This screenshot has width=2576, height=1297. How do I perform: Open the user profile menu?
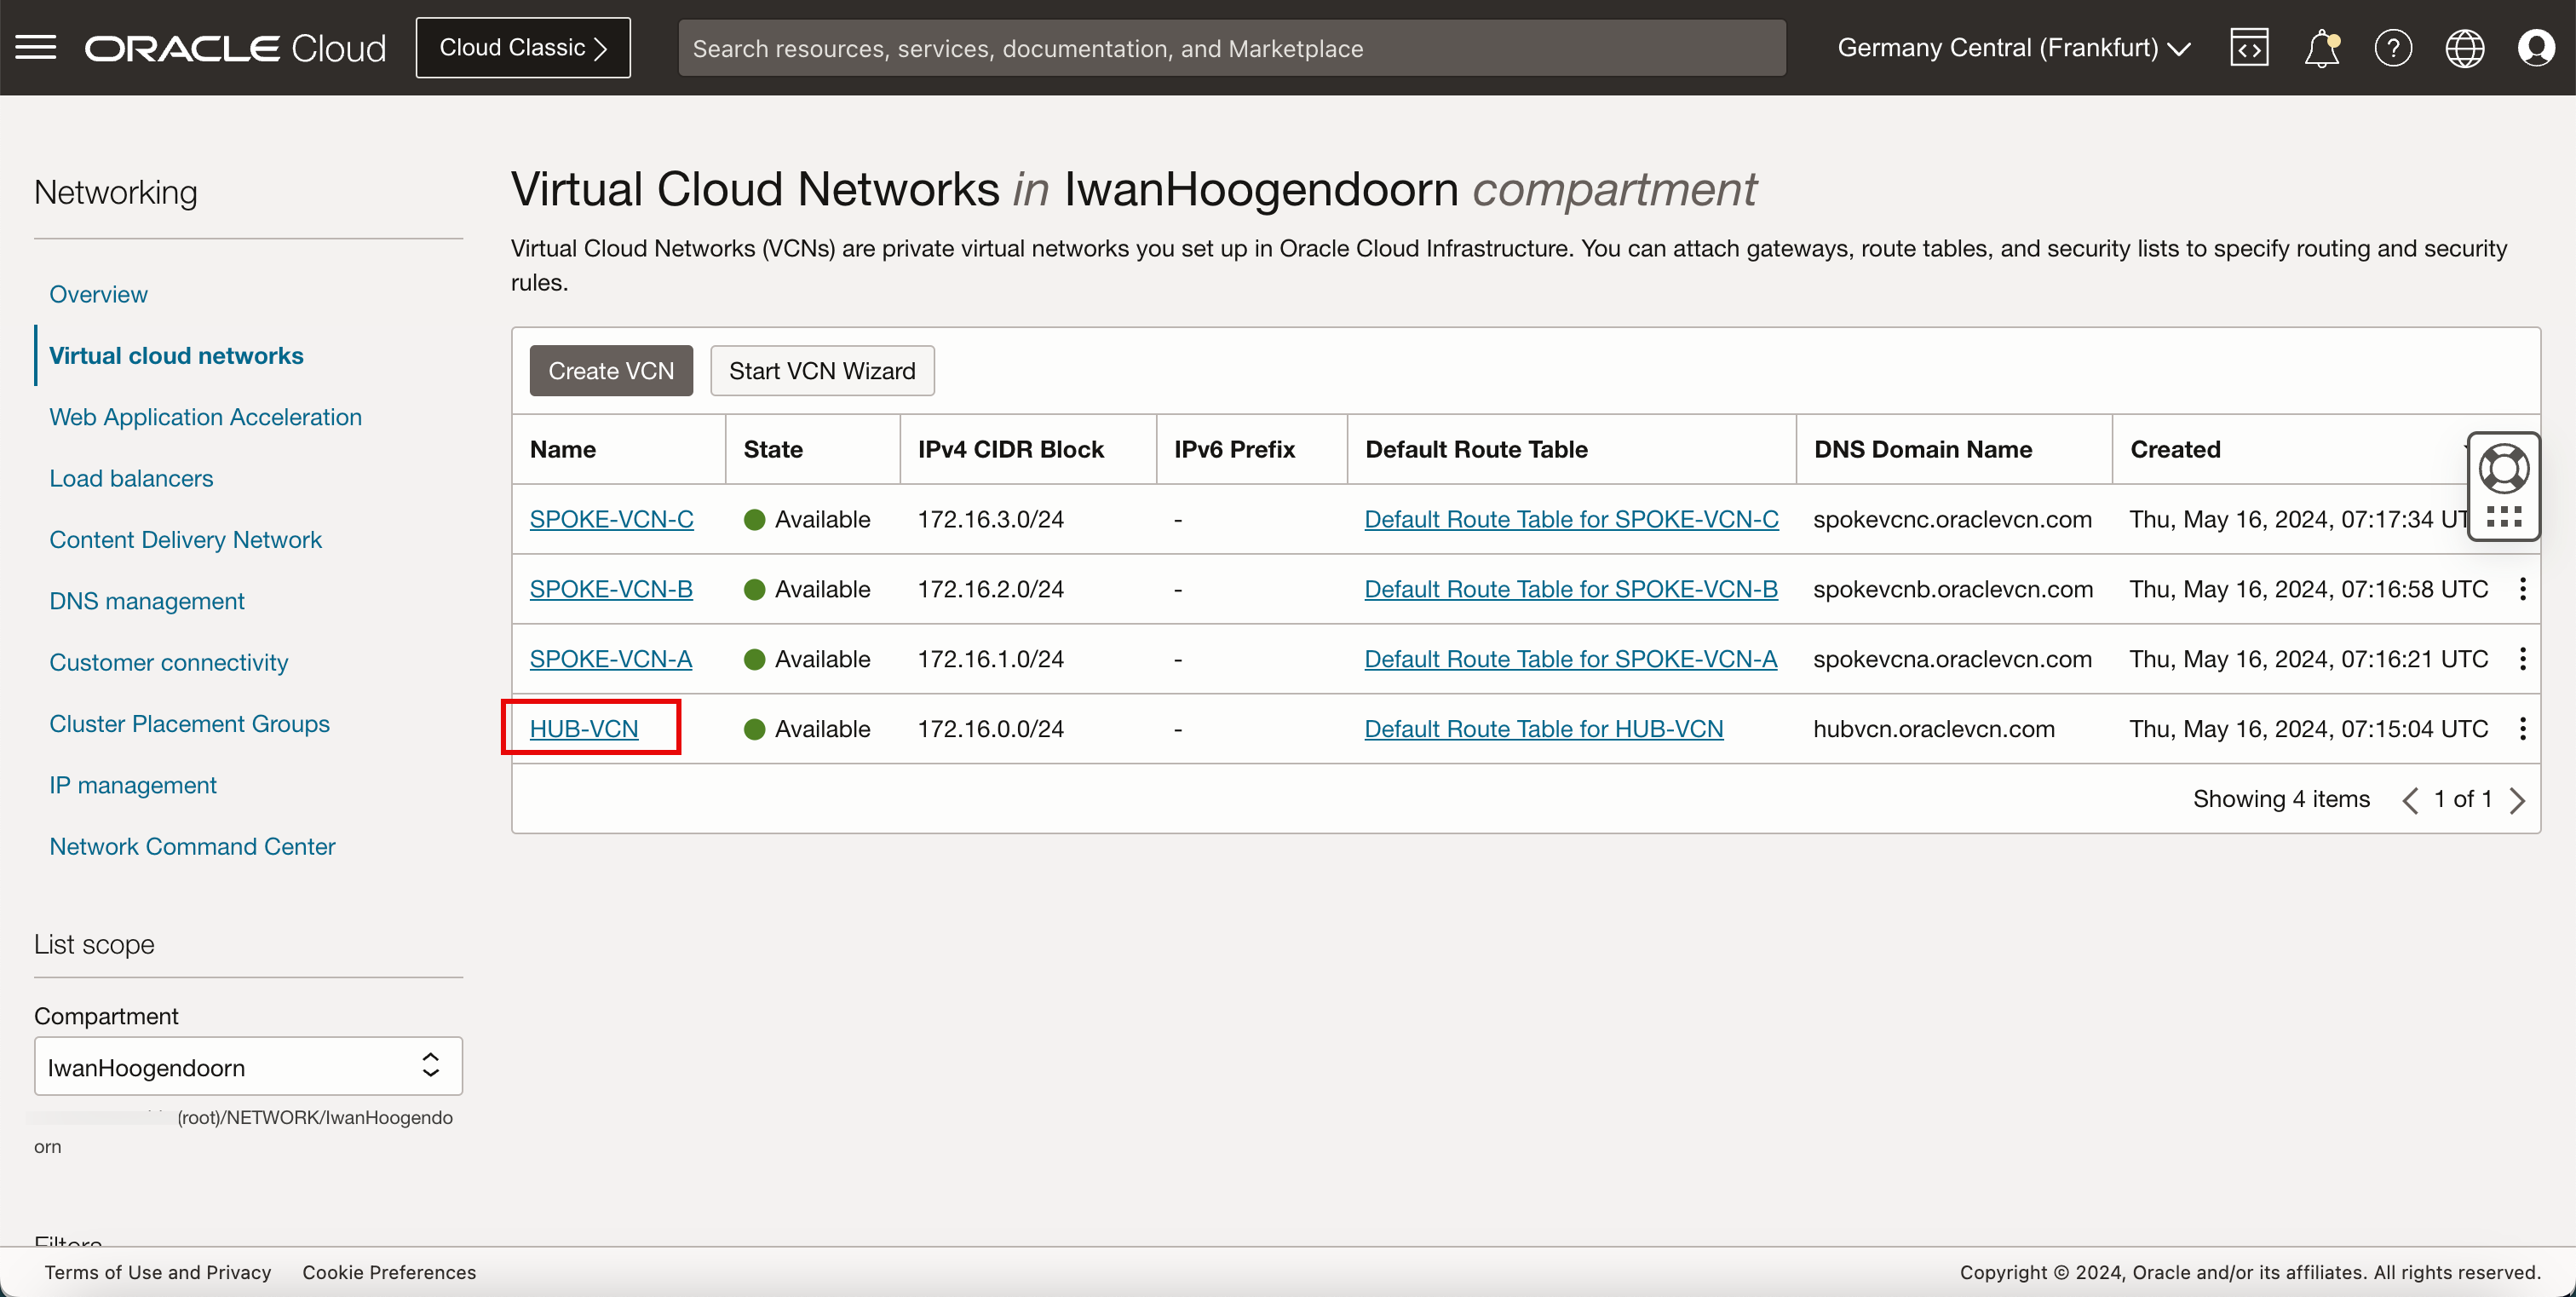coord(2535,48)
